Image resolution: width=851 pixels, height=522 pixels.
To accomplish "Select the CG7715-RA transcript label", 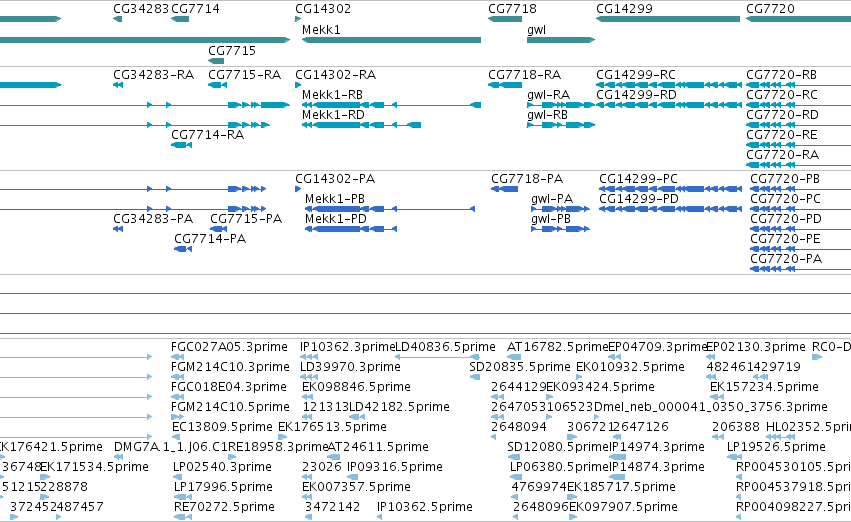I will coord(245,75).
